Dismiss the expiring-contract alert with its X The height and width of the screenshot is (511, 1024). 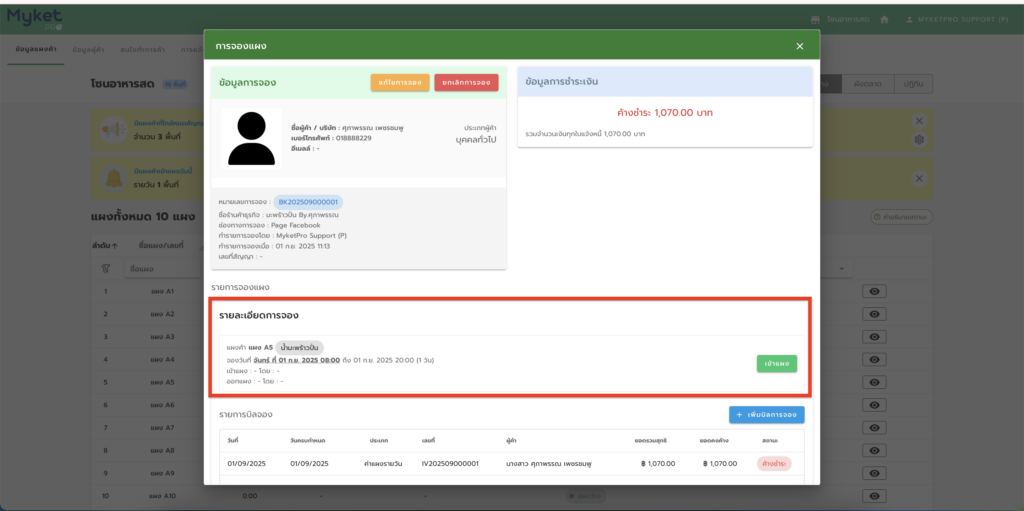(919, 121)
